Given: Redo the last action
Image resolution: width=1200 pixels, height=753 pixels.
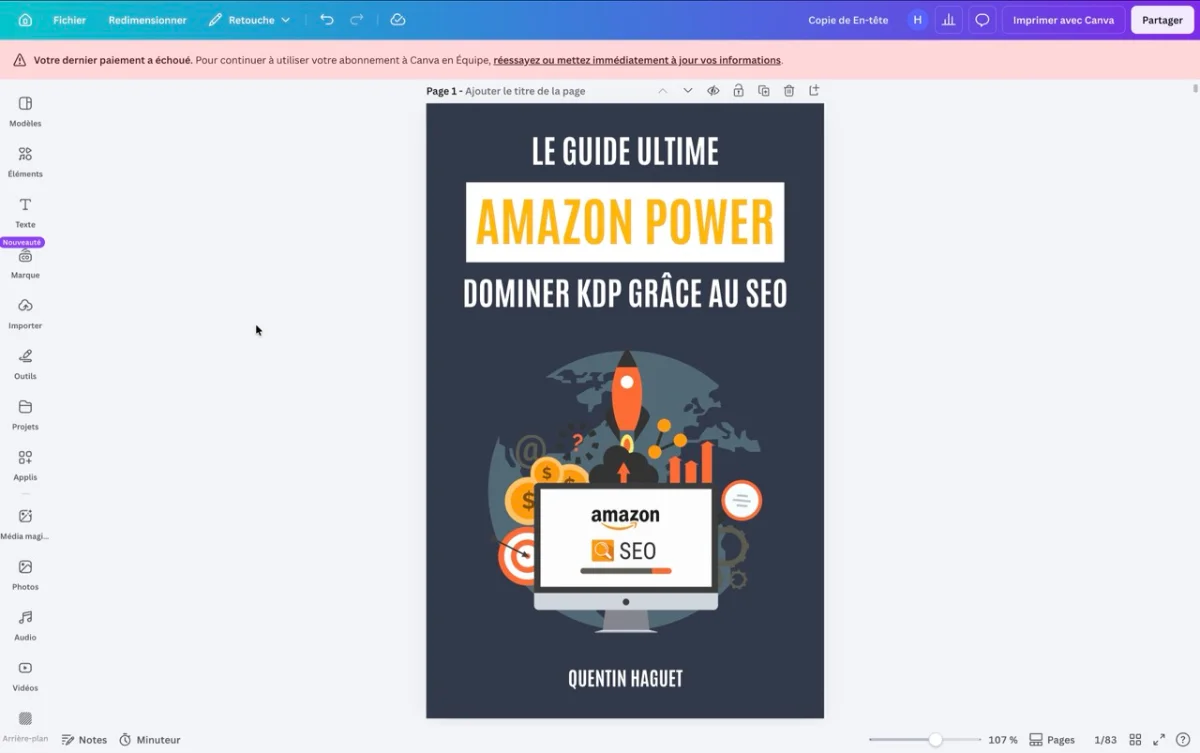Looking at the screenshot, I should [x=357, y=20].
